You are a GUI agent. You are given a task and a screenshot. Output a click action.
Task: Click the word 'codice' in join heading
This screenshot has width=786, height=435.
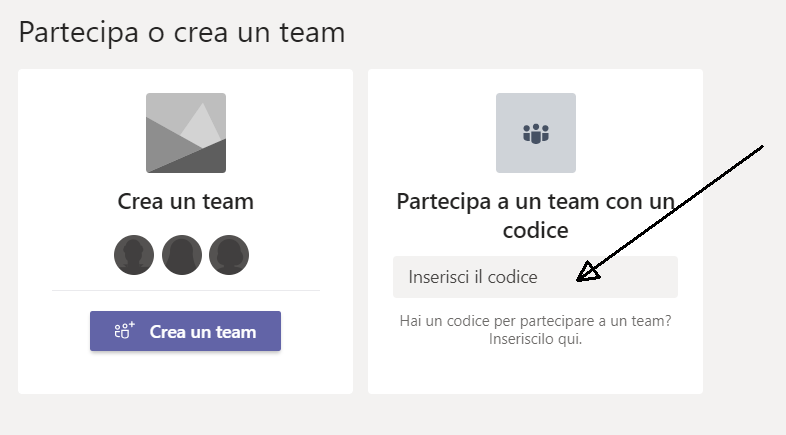[x=535, y=231]
